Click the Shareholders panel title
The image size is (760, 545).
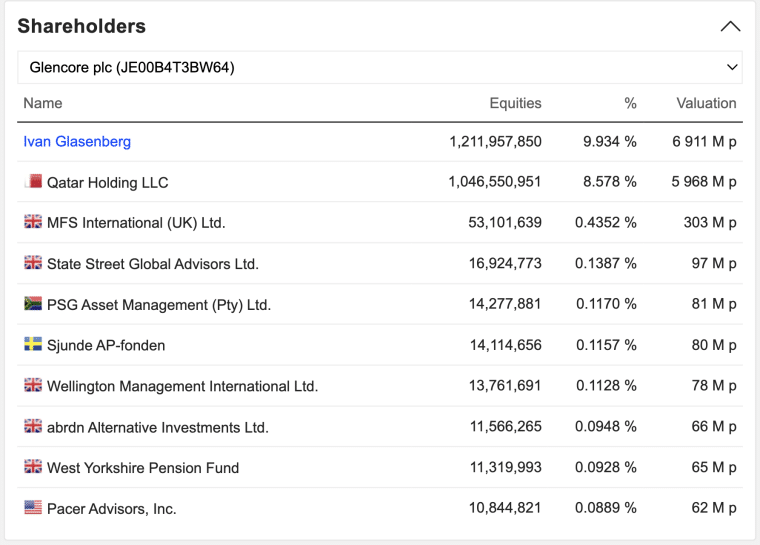81,26
